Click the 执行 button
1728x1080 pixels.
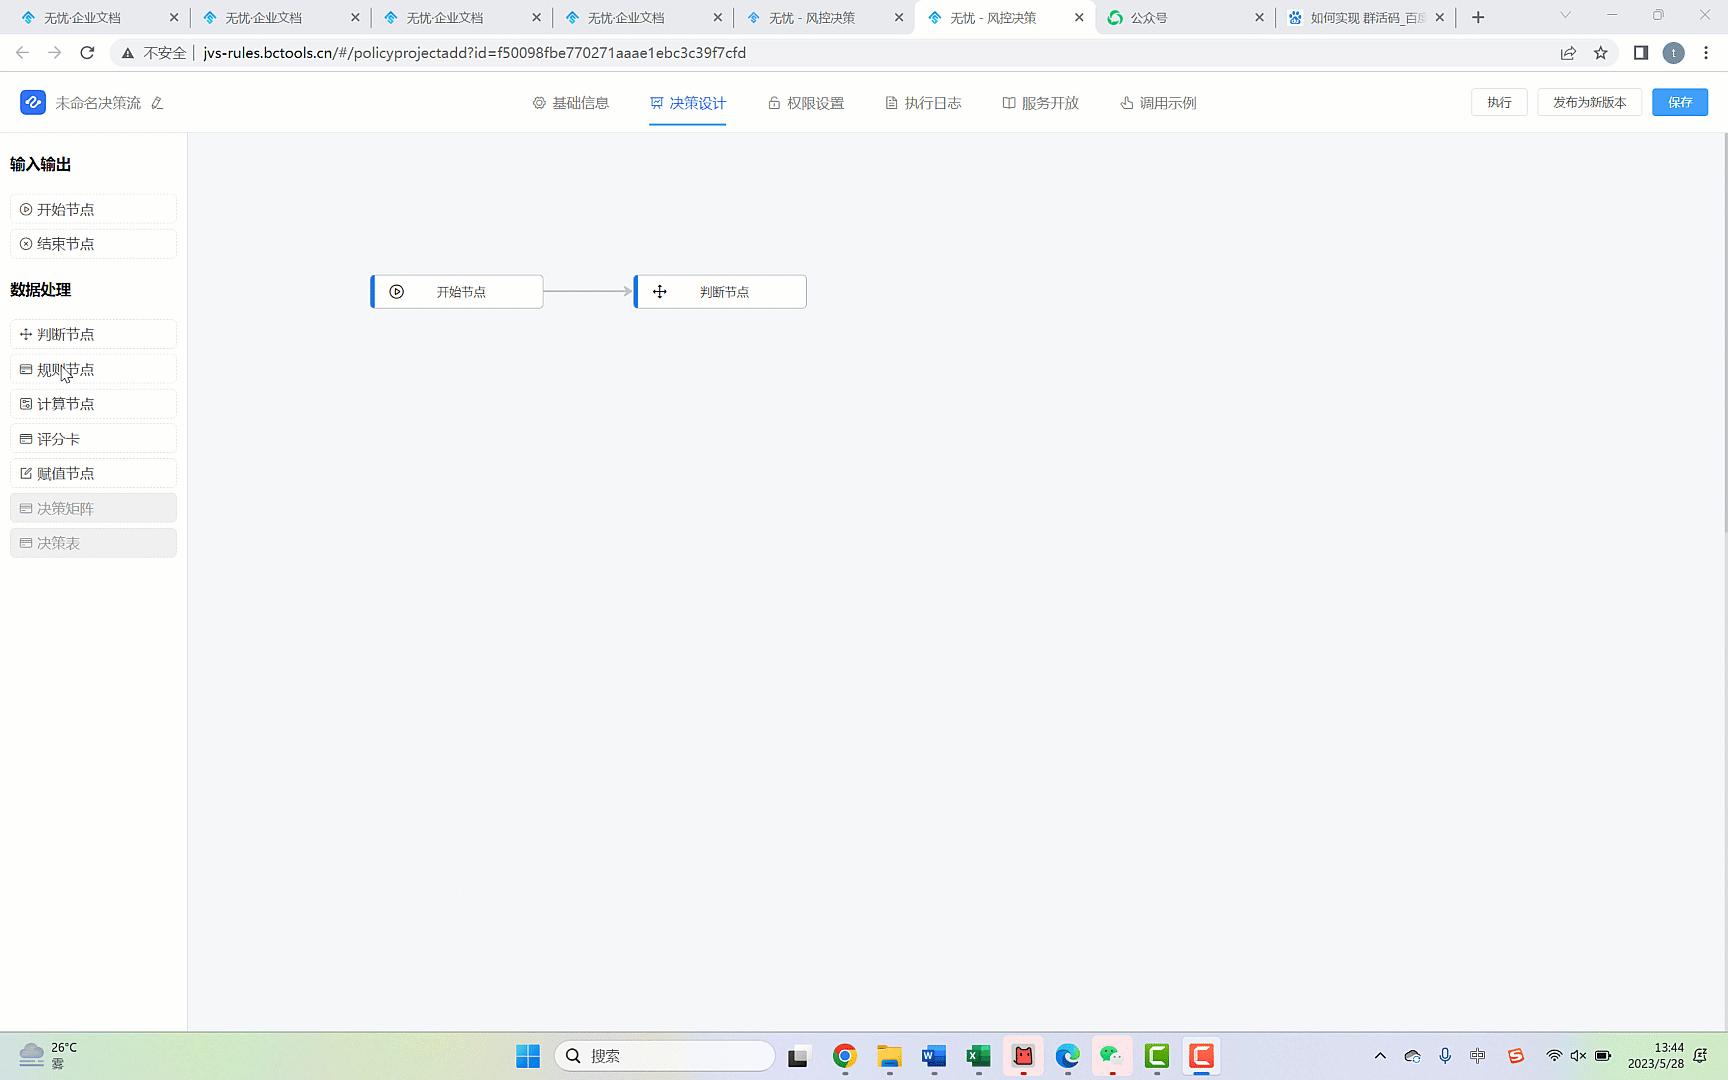tap(1499, 102)
